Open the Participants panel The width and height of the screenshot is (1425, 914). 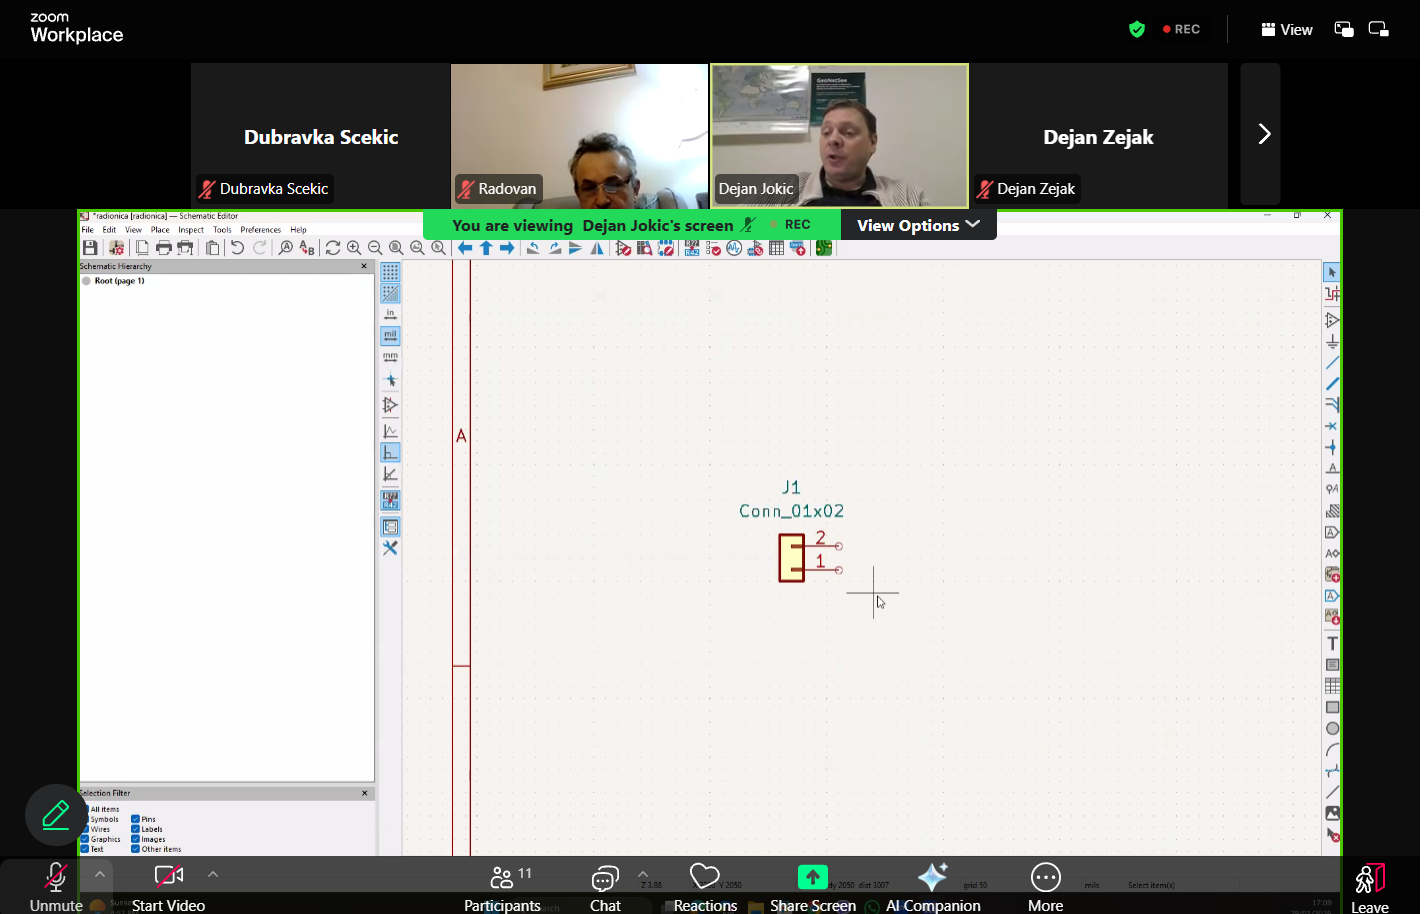point(502,886)
